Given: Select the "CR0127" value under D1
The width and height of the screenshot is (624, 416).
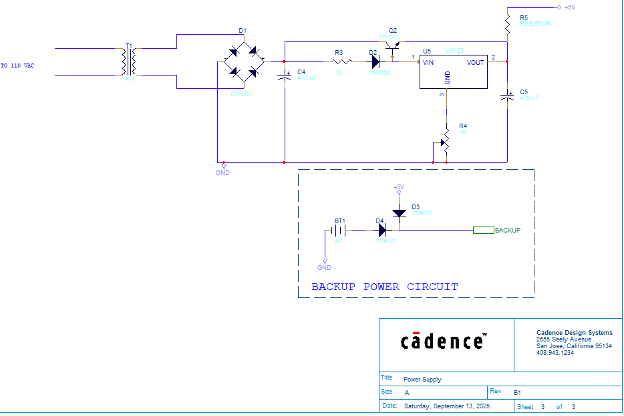Looking at the screenshot, I should point(242,94).
